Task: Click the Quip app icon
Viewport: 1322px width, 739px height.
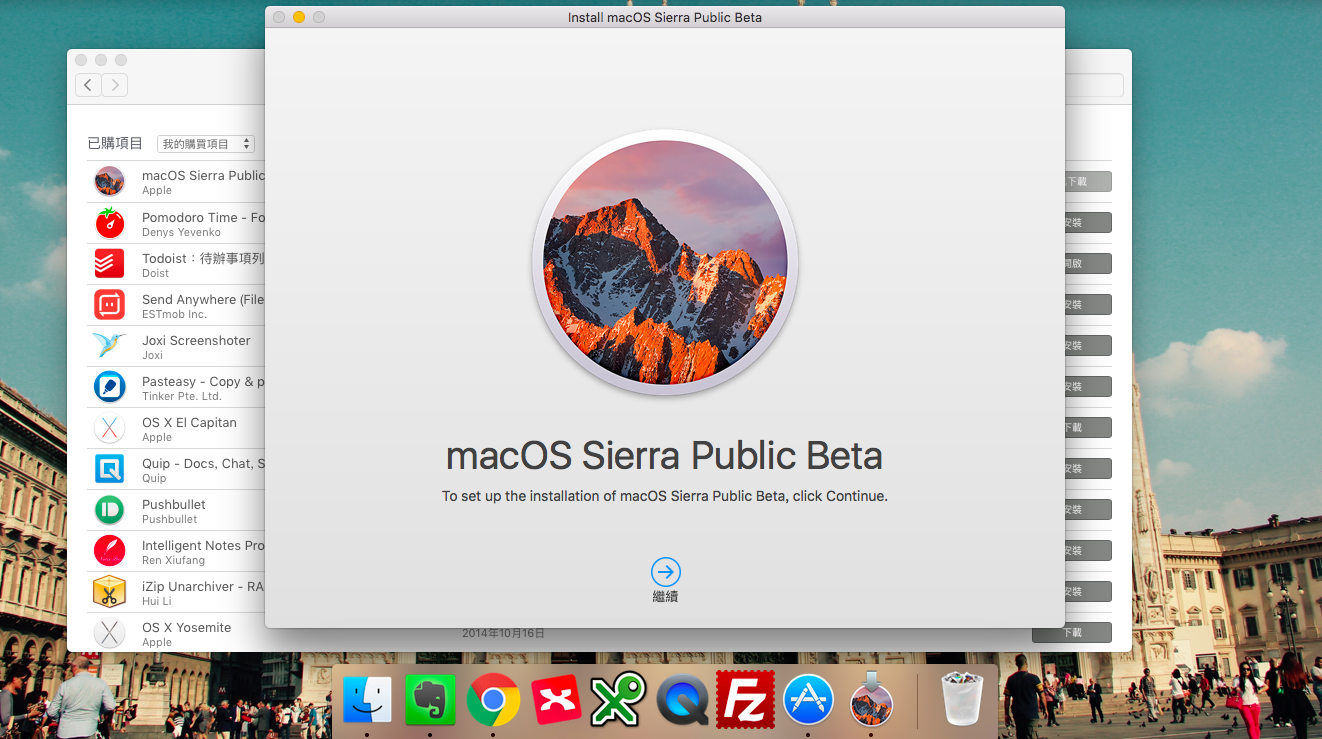Action: pyautogui.click(x=109, y=468)
